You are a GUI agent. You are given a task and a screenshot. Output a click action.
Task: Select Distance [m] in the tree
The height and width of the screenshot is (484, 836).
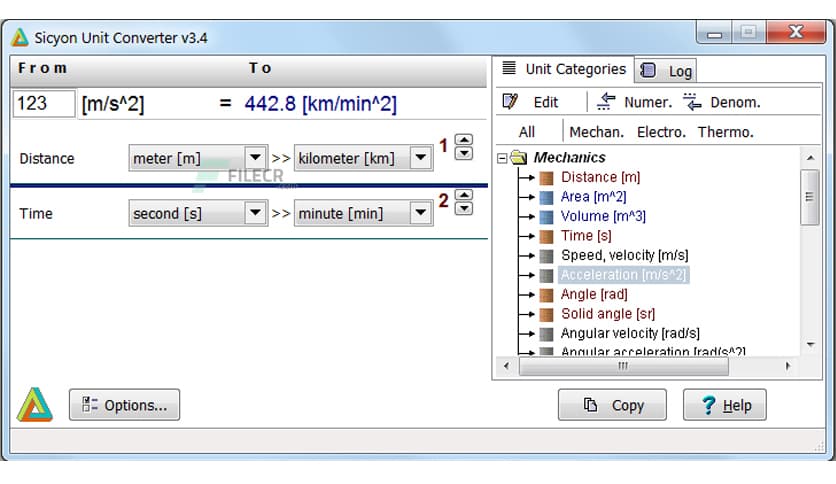coord(600,177)
